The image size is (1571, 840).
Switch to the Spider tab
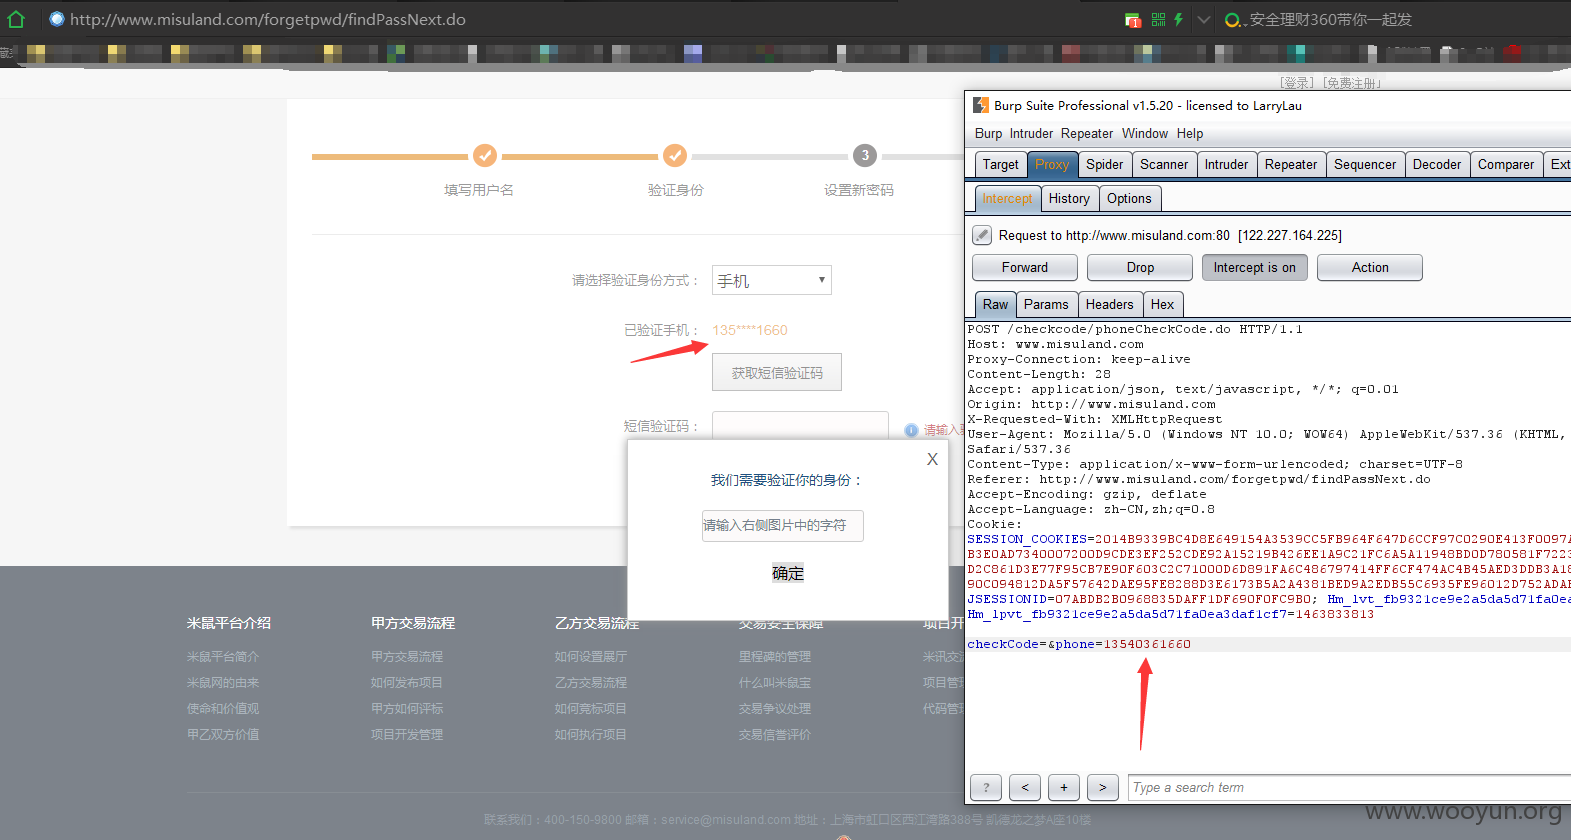[x=1104, y=164]
